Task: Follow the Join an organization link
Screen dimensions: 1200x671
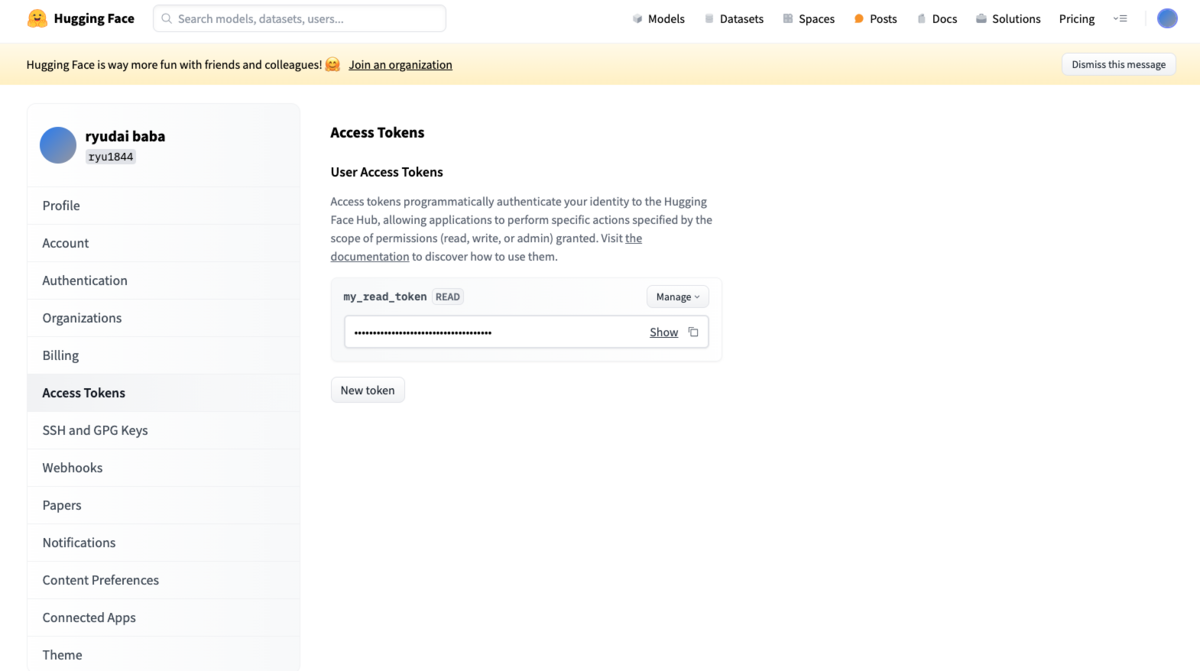Action: click(x=400, y=65)
